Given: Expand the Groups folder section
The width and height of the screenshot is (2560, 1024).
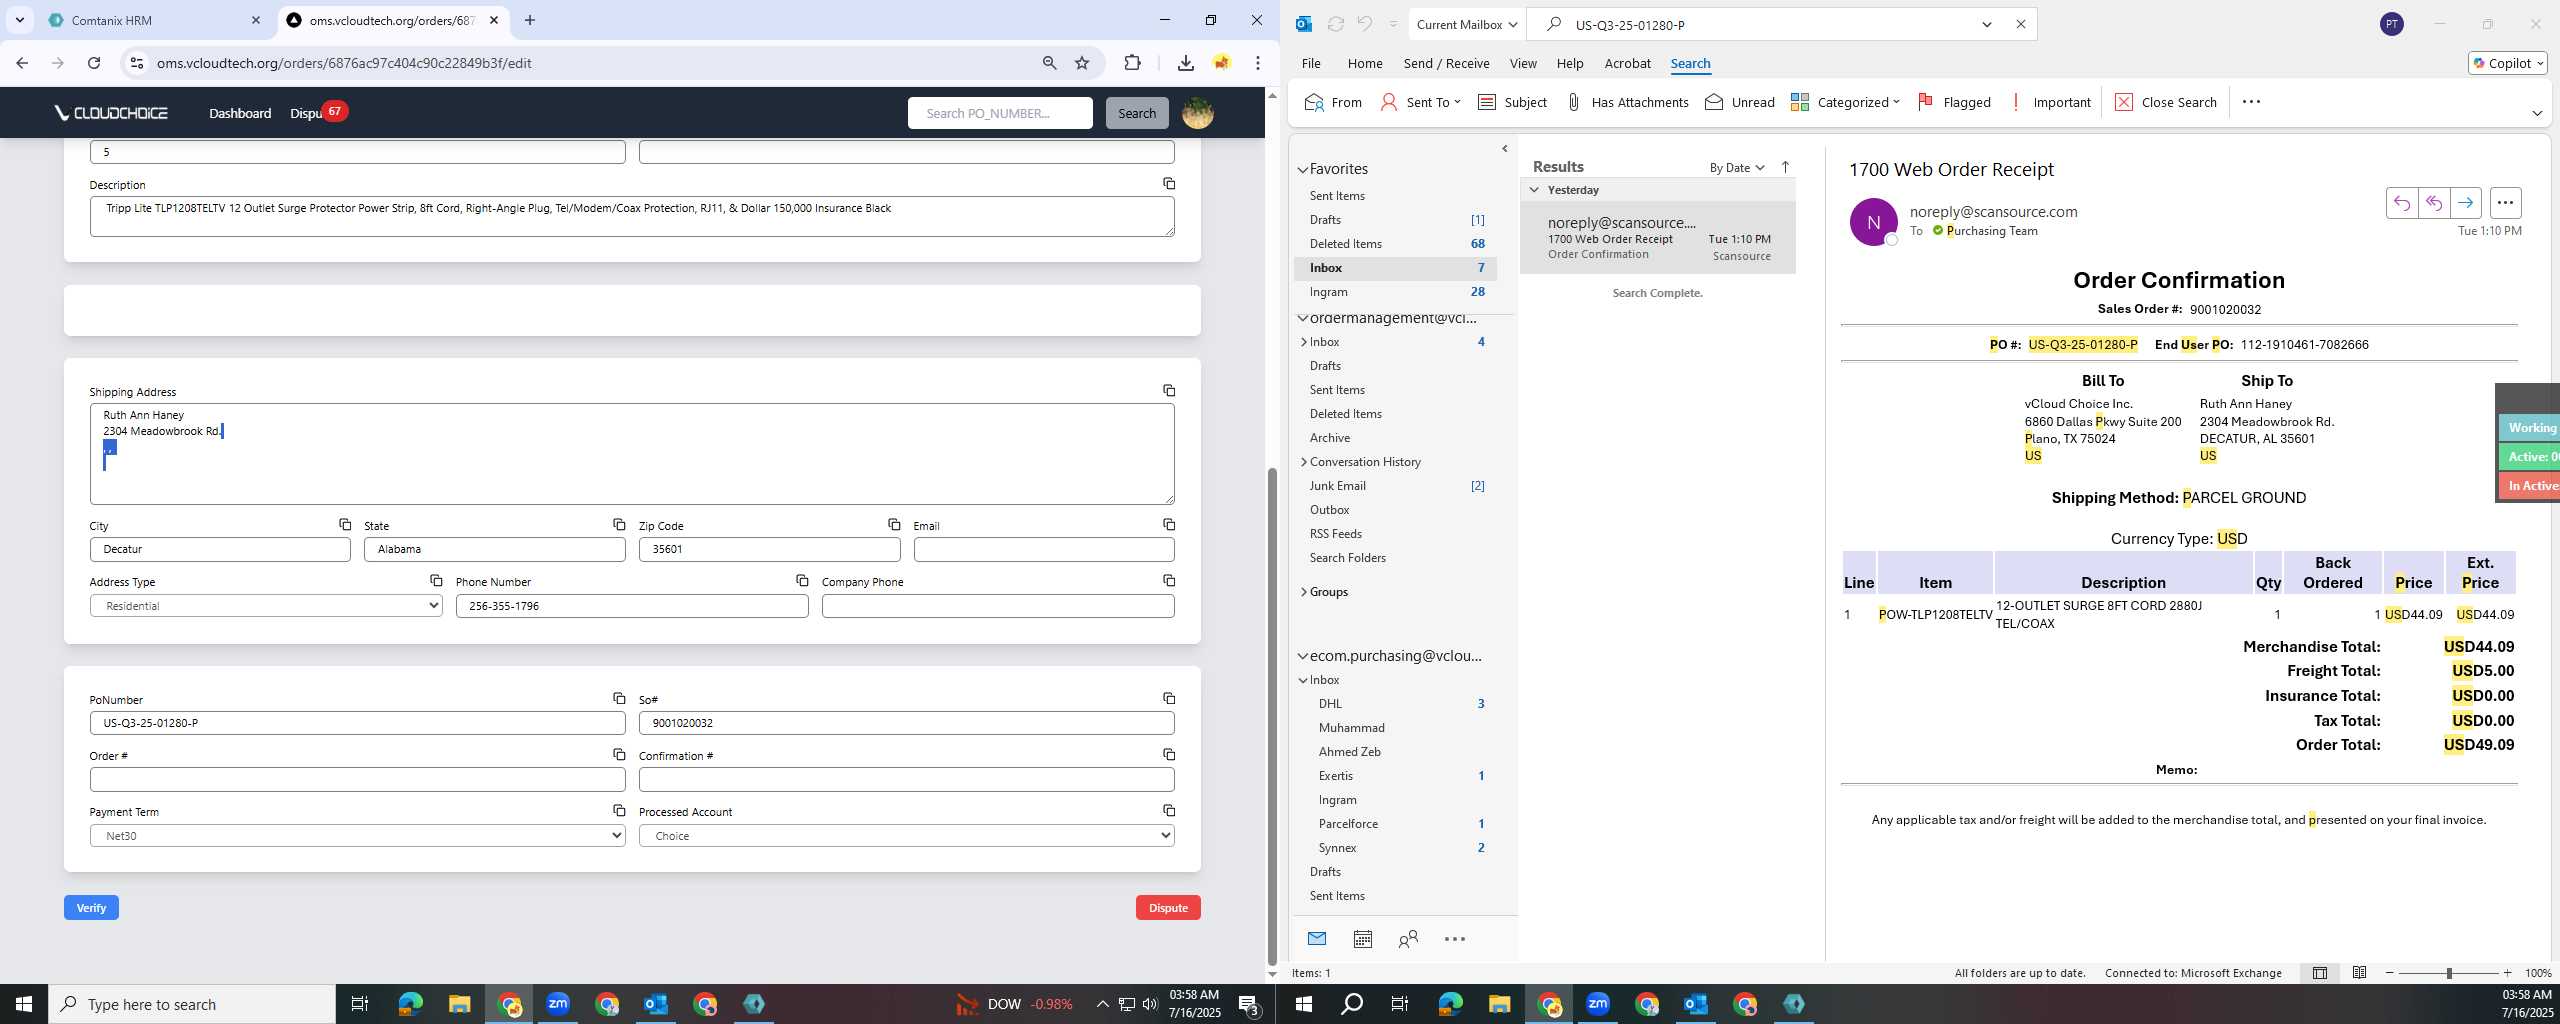Looking at the screenshot, I should [x=1304, y=592].
